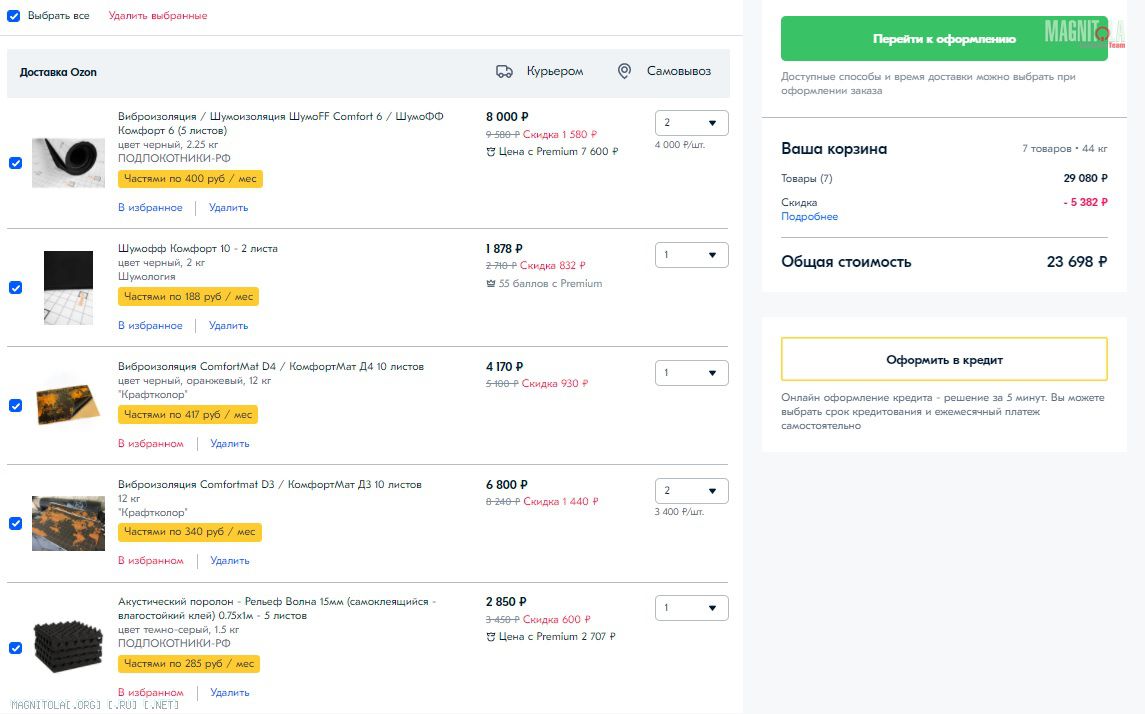This screenshot has width=1145, height=714.
Task: Click the Скидка 1 580 ₽ label
Action: point(561,134)
